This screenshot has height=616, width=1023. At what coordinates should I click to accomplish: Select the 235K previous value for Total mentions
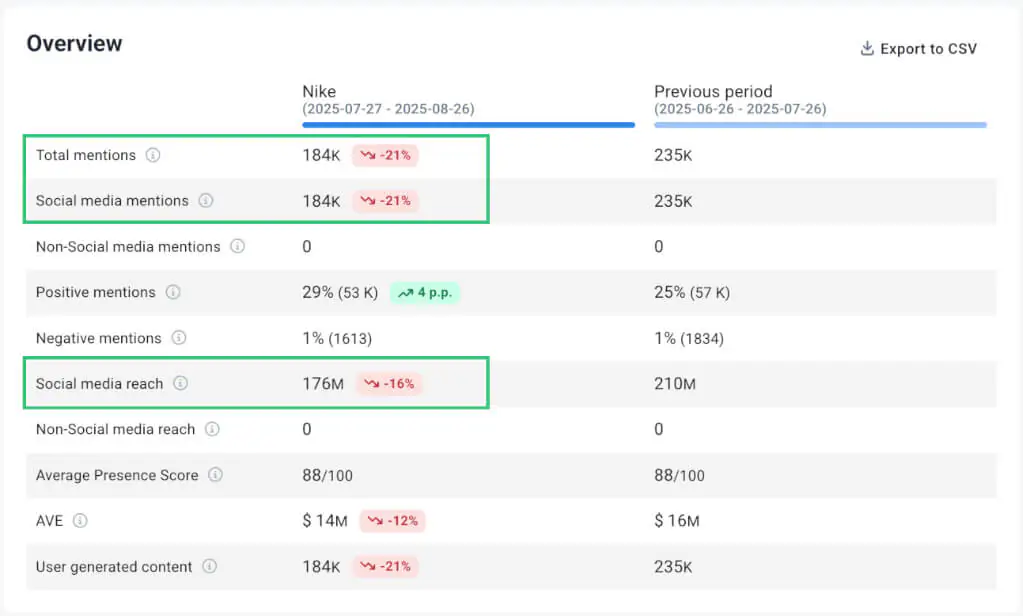coord(673,155)
